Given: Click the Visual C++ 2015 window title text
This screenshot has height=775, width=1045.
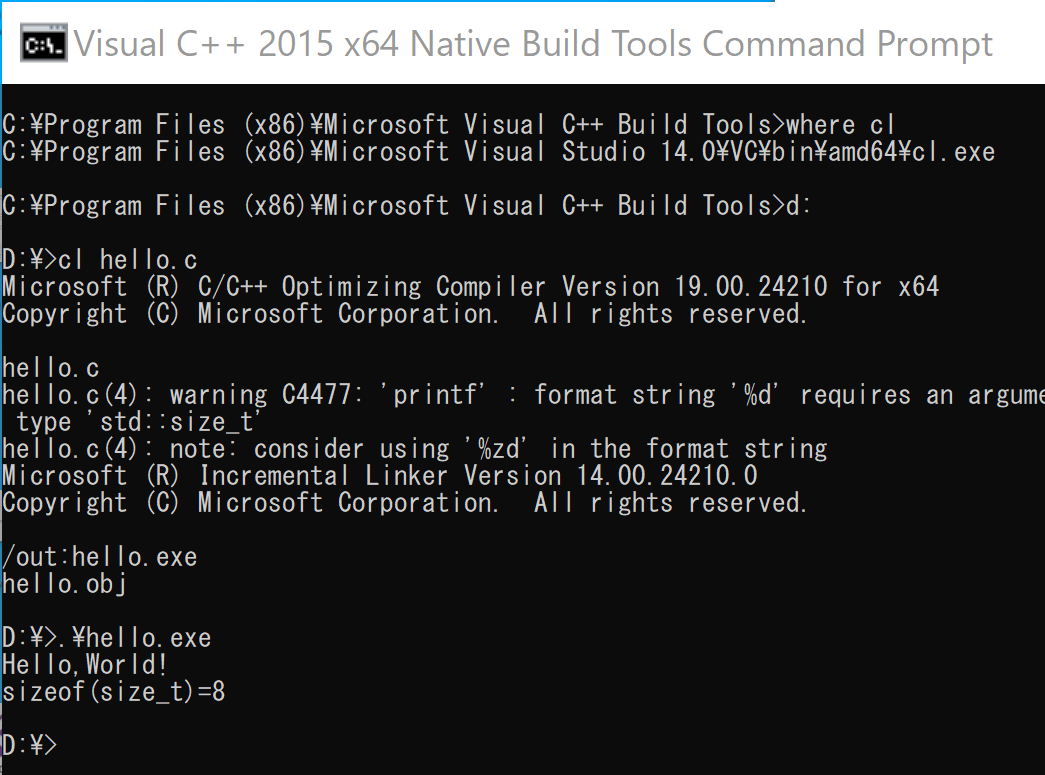Looking at the screenshot, I should (x=532, y=45).
